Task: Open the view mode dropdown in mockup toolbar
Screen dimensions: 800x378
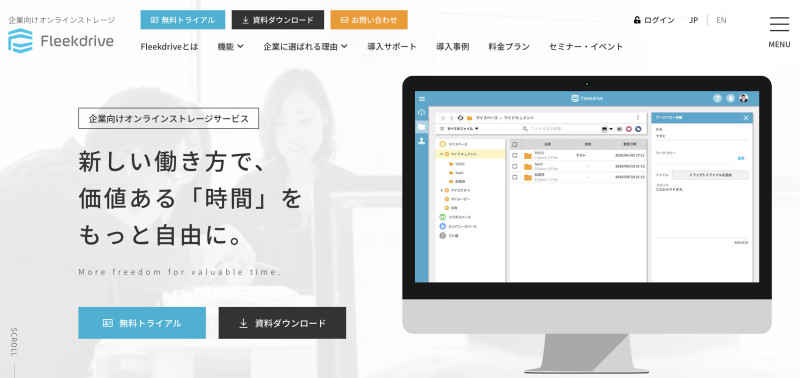Action: tap(607, 129)
